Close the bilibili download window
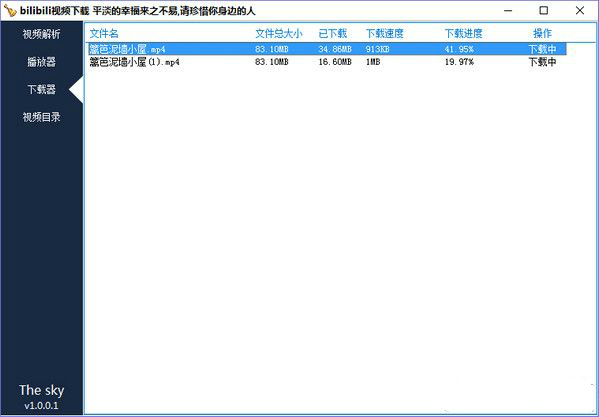This screenshot has height=417, width=599. (x=580, y=11)
